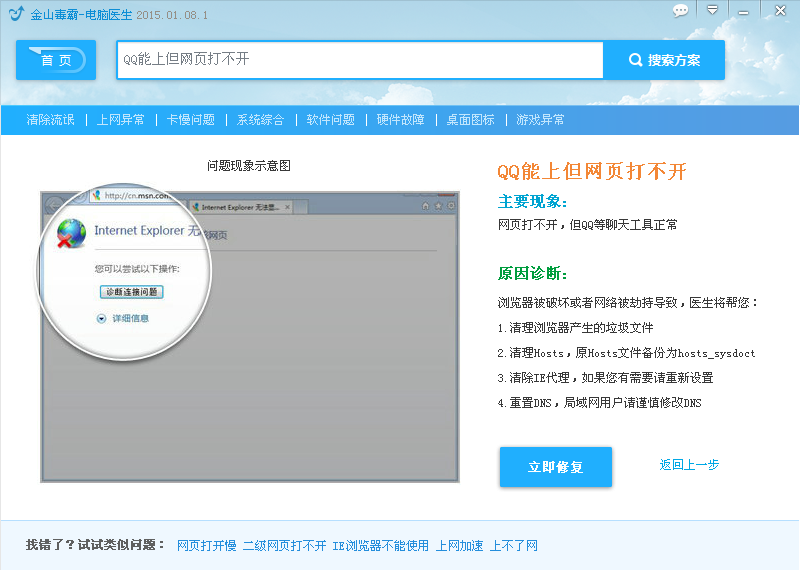Click the 主要现象 heading
The height and width of the screenshot is (570, 800).
click(x=532, y=202)
